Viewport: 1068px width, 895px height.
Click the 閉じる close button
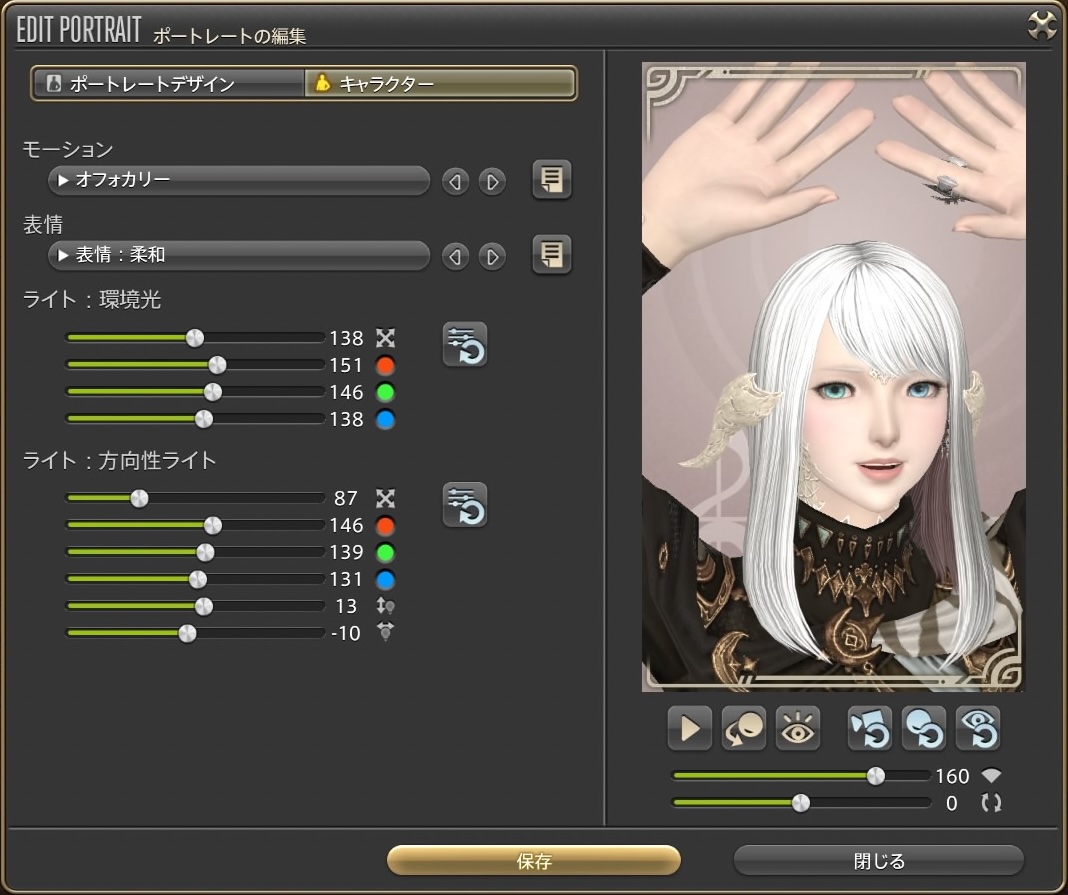878,861
